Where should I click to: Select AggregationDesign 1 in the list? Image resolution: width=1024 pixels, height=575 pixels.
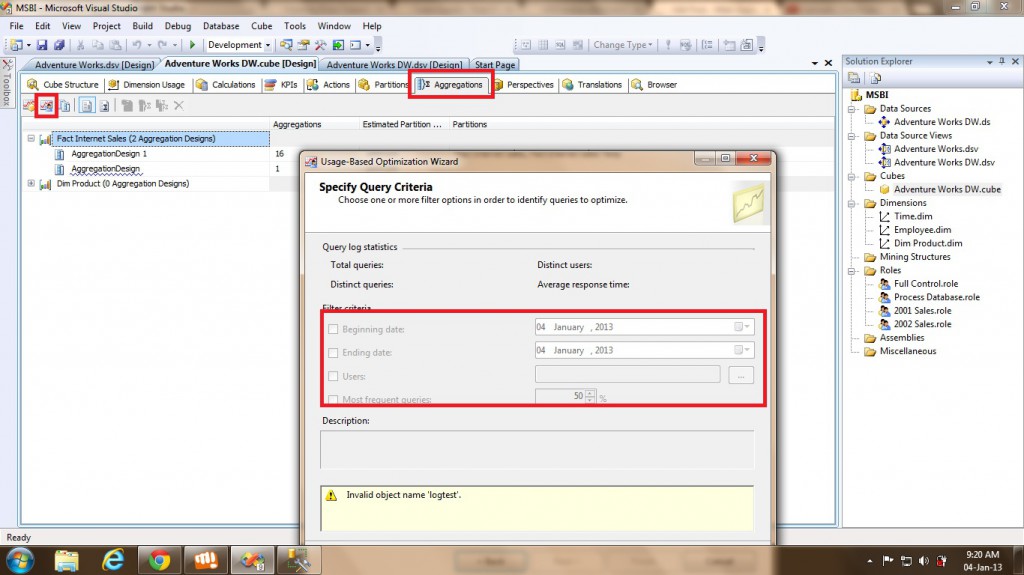[108, 154]
